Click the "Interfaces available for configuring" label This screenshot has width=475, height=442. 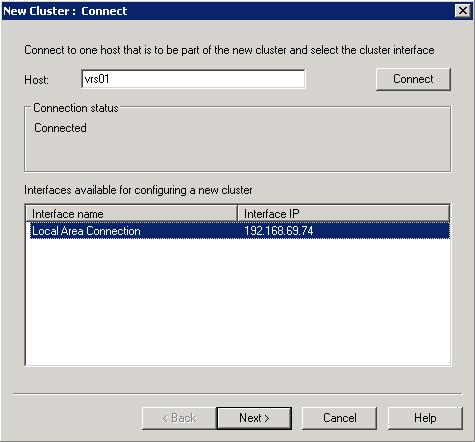coord(138,190)
